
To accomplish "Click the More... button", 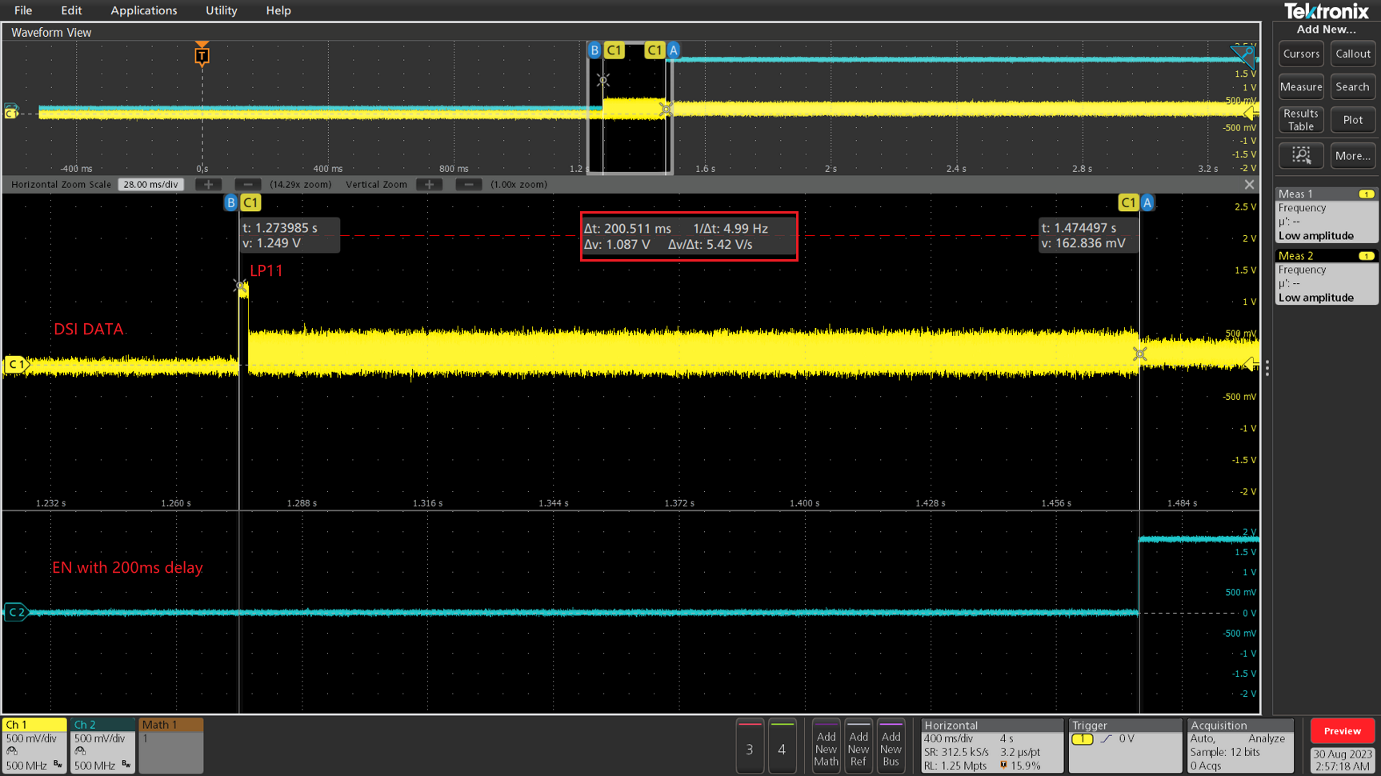I will coord(1352,155).
